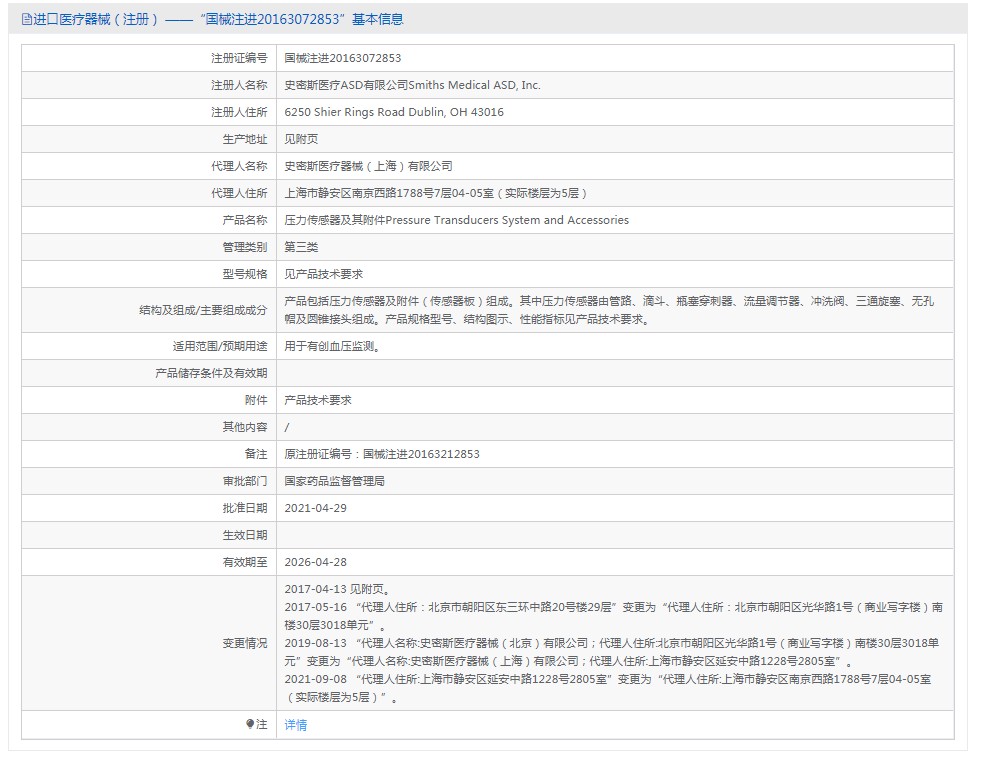The width and height of the screenshot is (995, 766).
Task: Click the 生效日期 label cell
Action: click(x=149, y=535)
